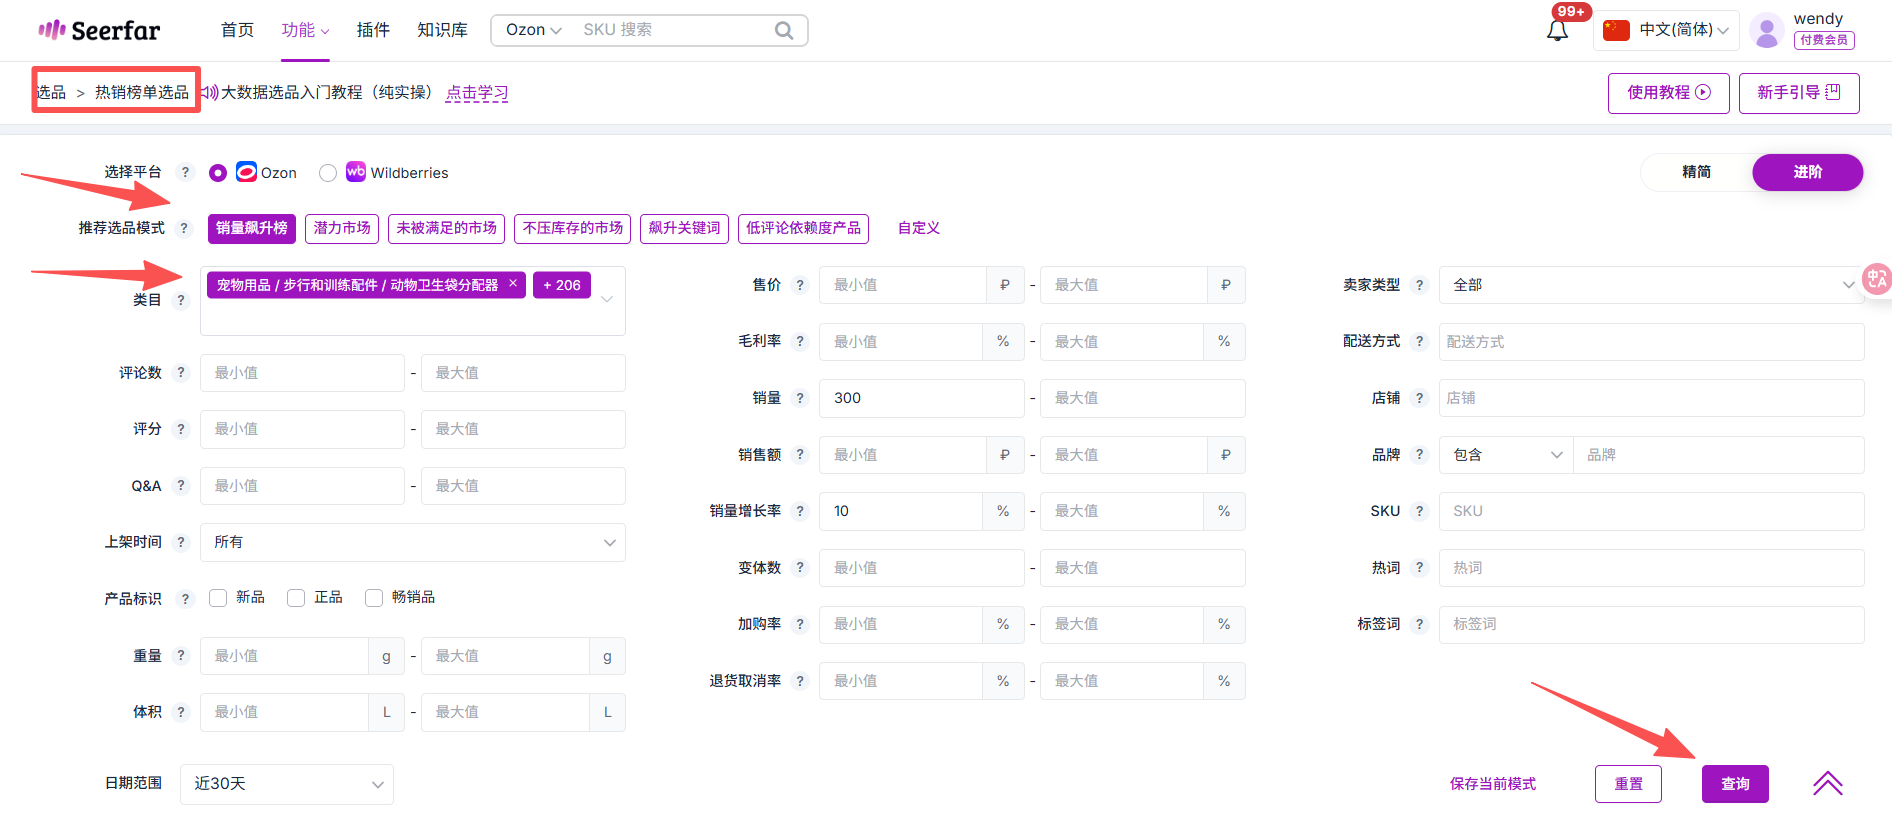Screen dimensions: 1892x828
Task: Remove the 宠物用品 category tag
Action: (x=513, y=284)
